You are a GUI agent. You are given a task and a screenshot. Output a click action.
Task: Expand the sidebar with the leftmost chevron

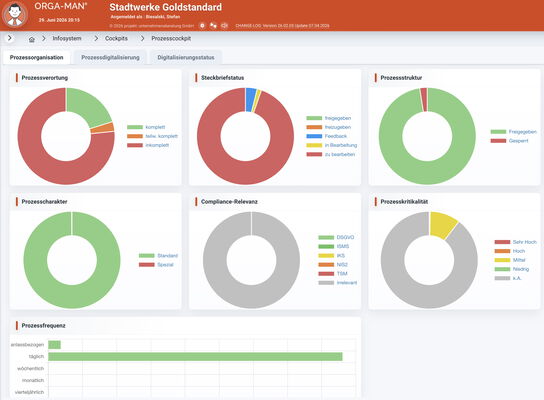point(10,38)
